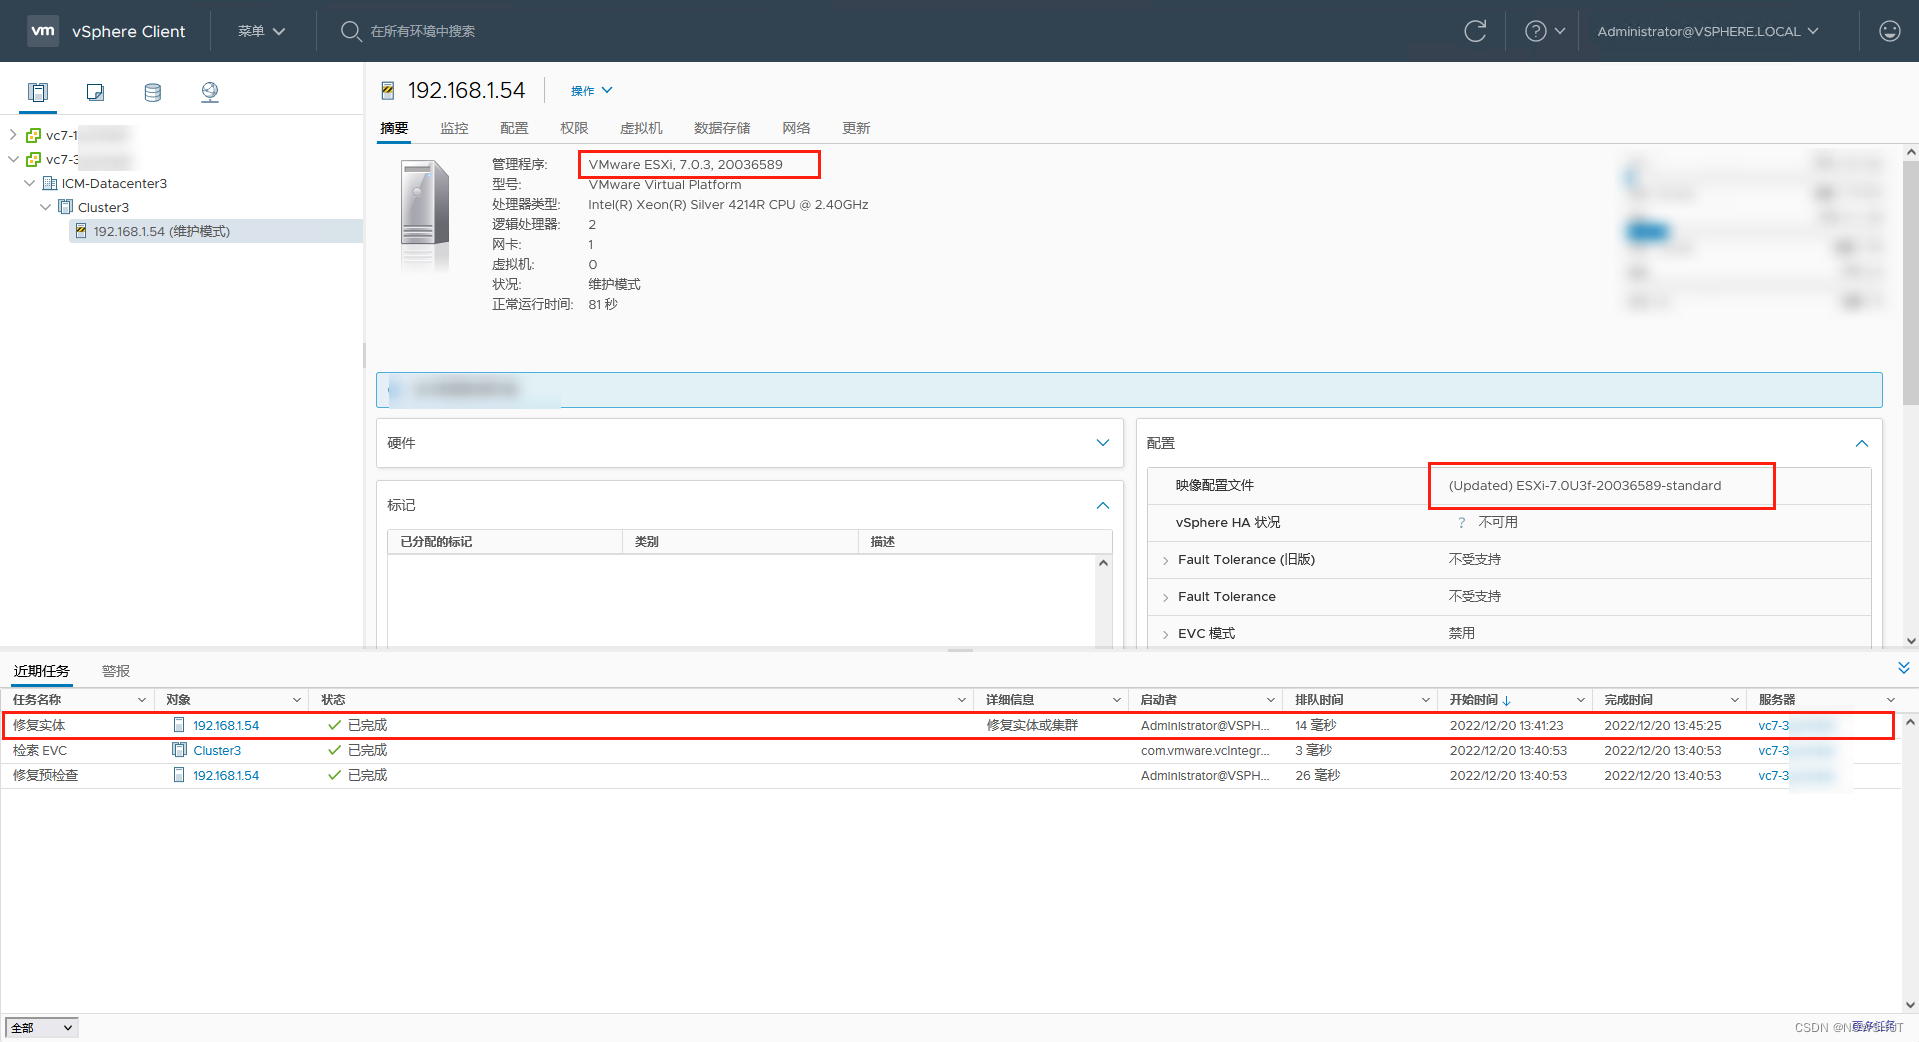Open Networking inventory view icon
The width and height of the screenshot is (1919, 1042).
click(210, 92)
